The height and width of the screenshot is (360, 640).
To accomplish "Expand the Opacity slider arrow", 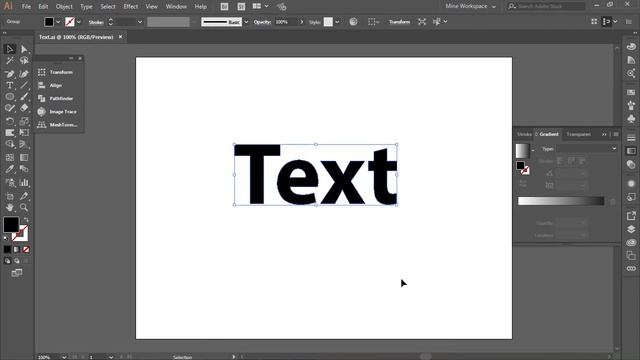I will pyautogui.click(x=302, y=22).
